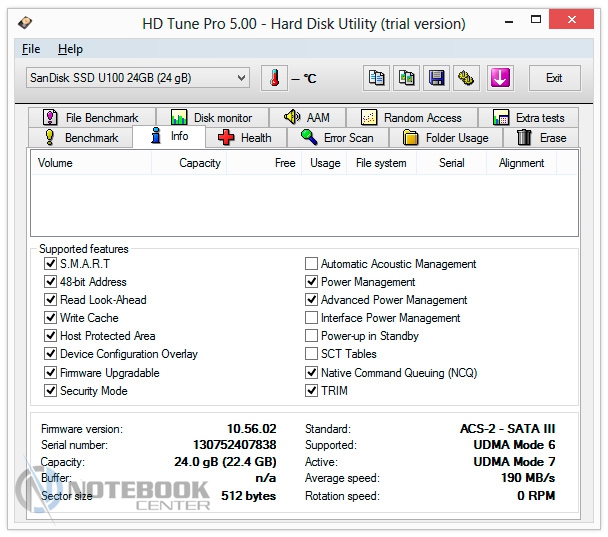
Task: Minimize to tray with pink arrow icon
Action: tap(500, 78)
